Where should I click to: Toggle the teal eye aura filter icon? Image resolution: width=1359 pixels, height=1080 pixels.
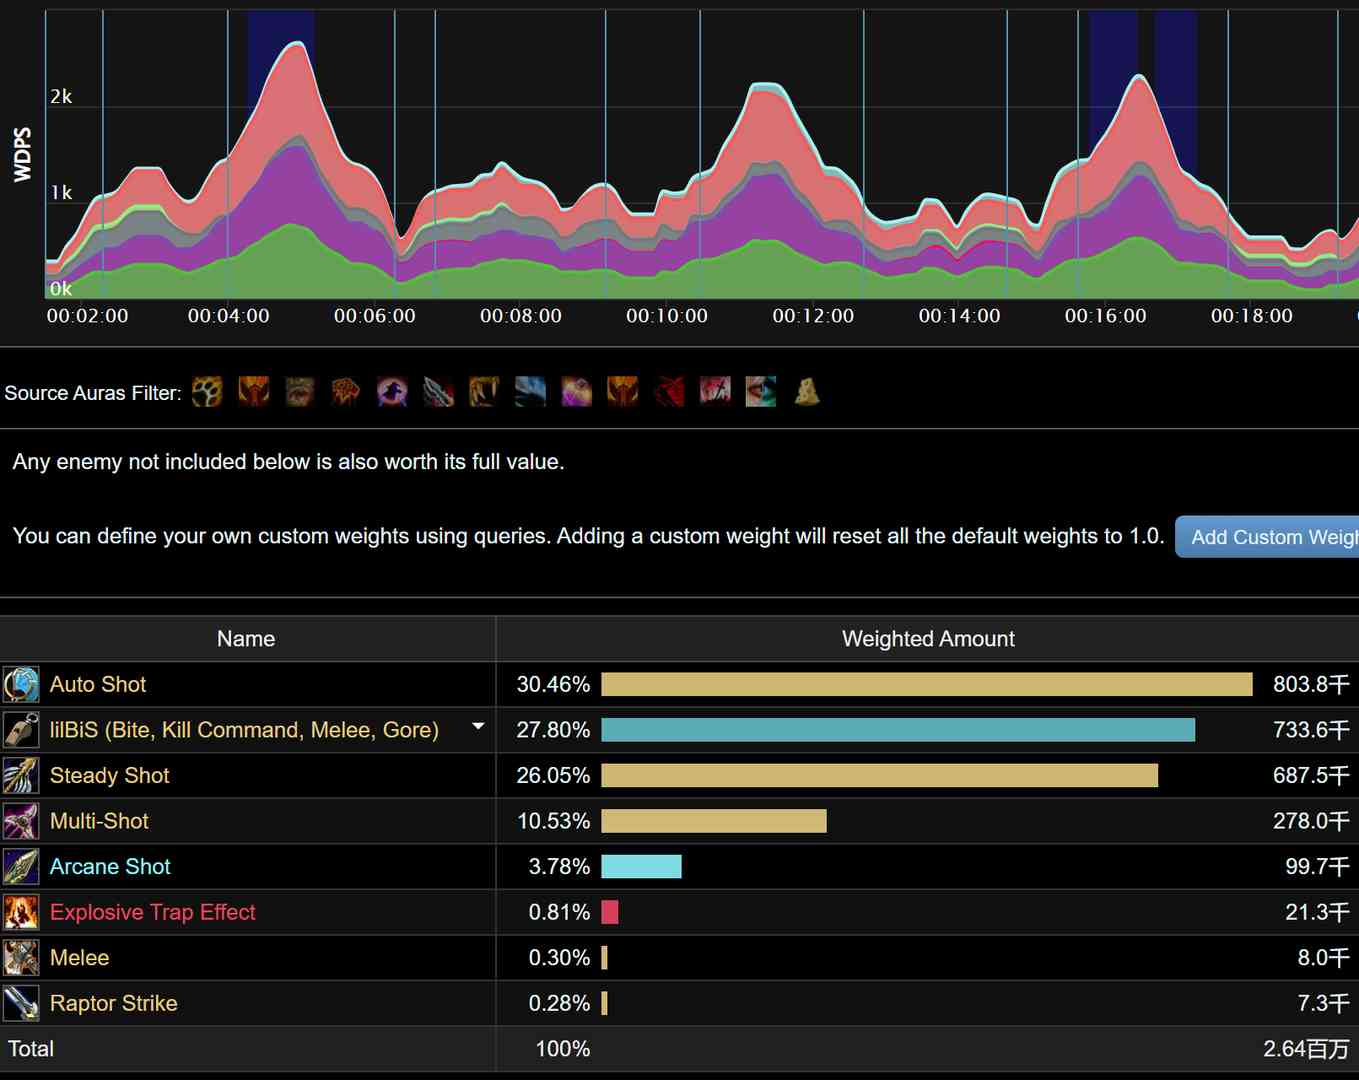coord(761,391)
